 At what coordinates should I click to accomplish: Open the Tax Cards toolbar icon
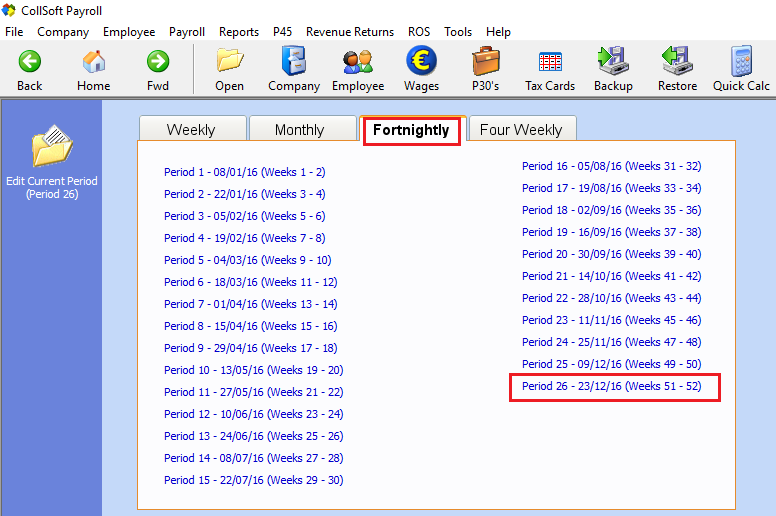(x=550, y=62)
